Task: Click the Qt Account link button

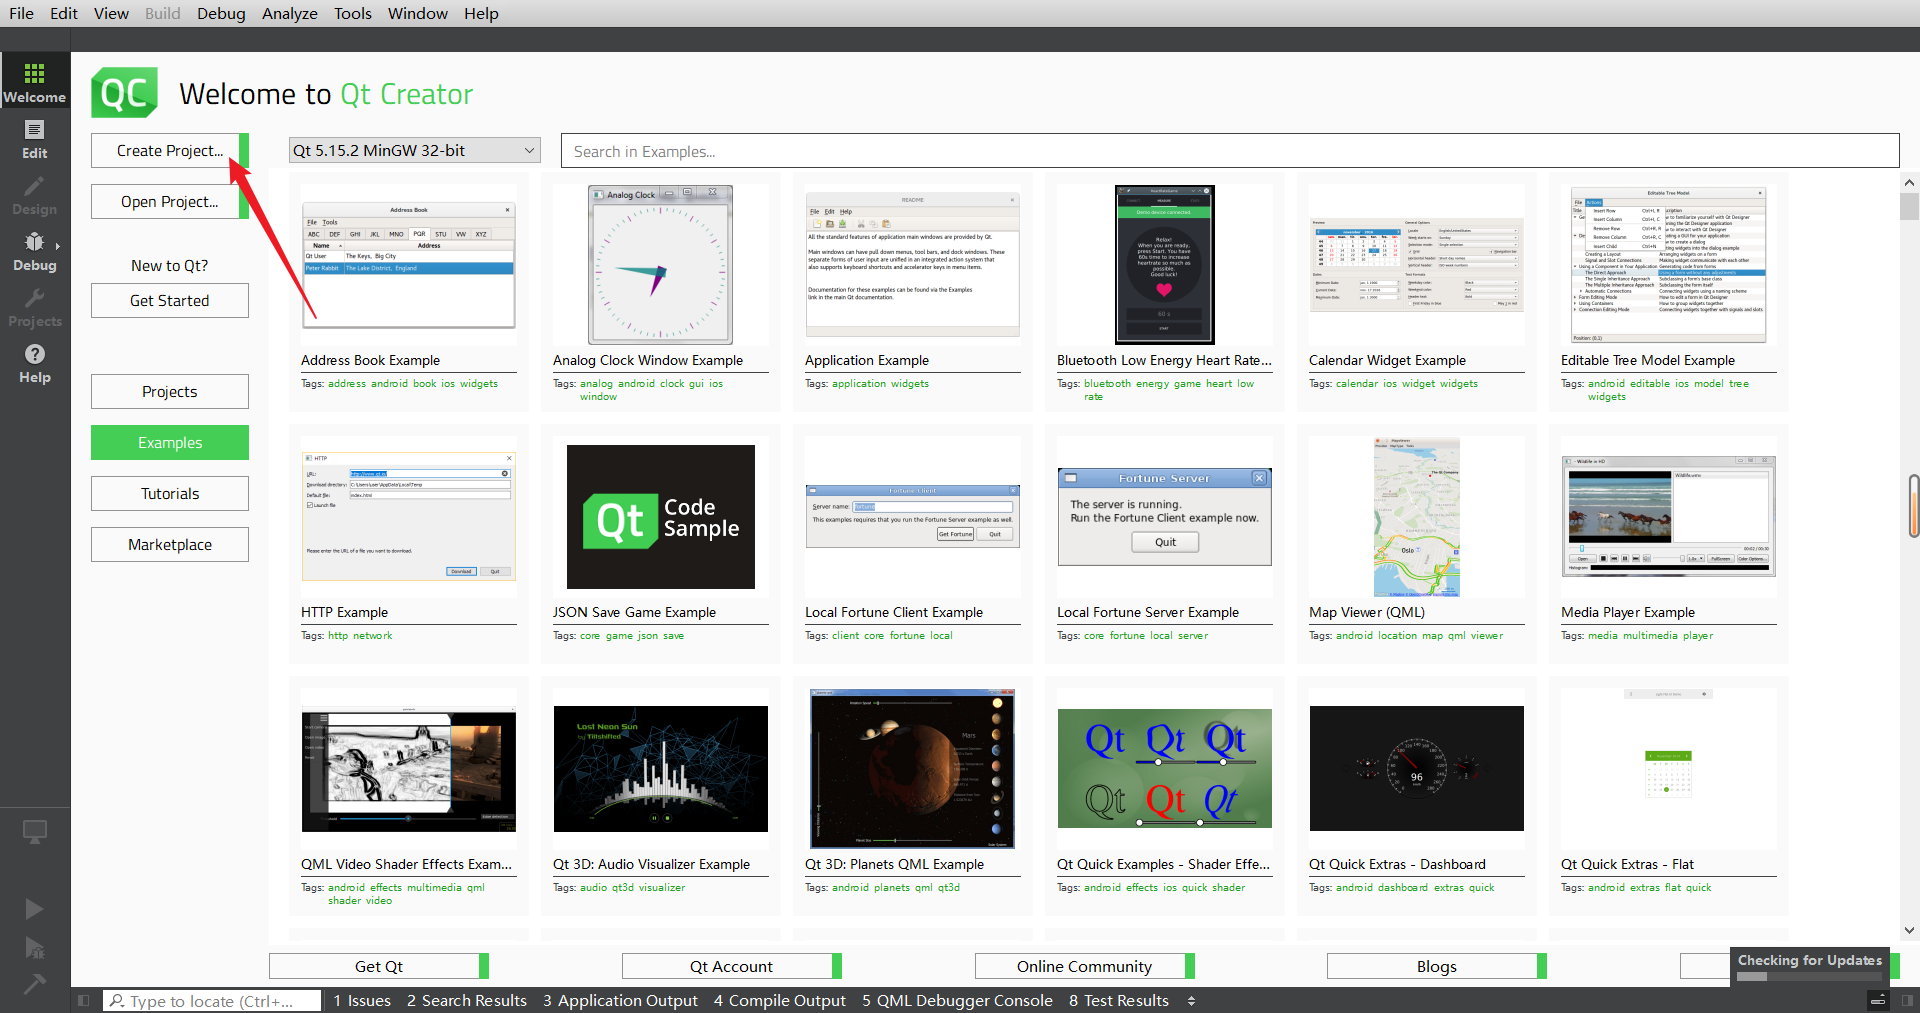Action: pyautogui.click(x=732, y=966)
